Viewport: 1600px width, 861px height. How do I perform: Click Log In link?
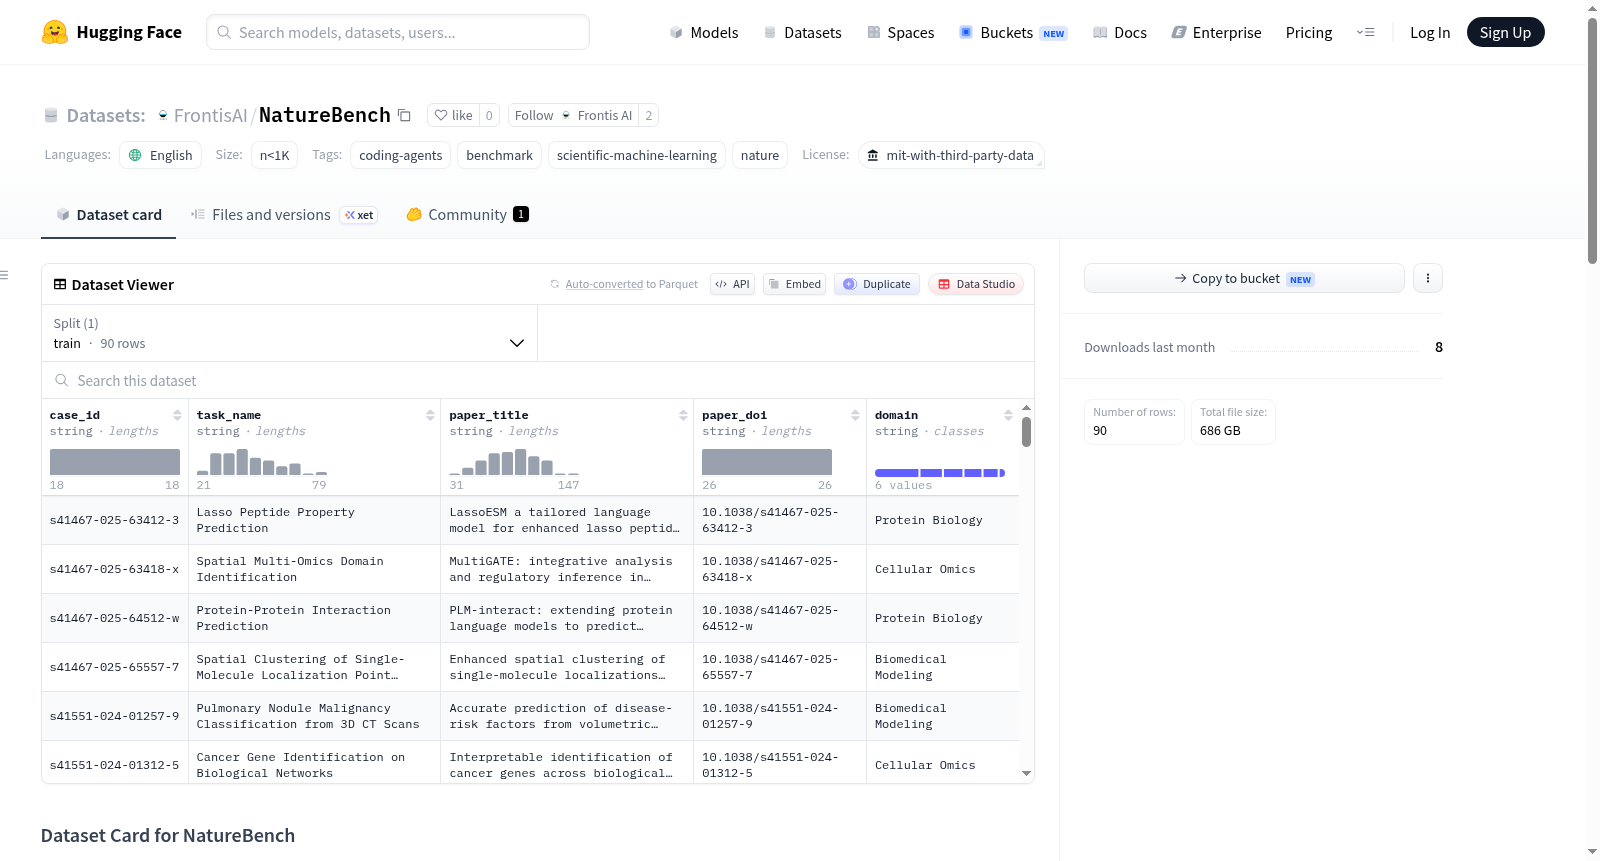point(1430,32)
